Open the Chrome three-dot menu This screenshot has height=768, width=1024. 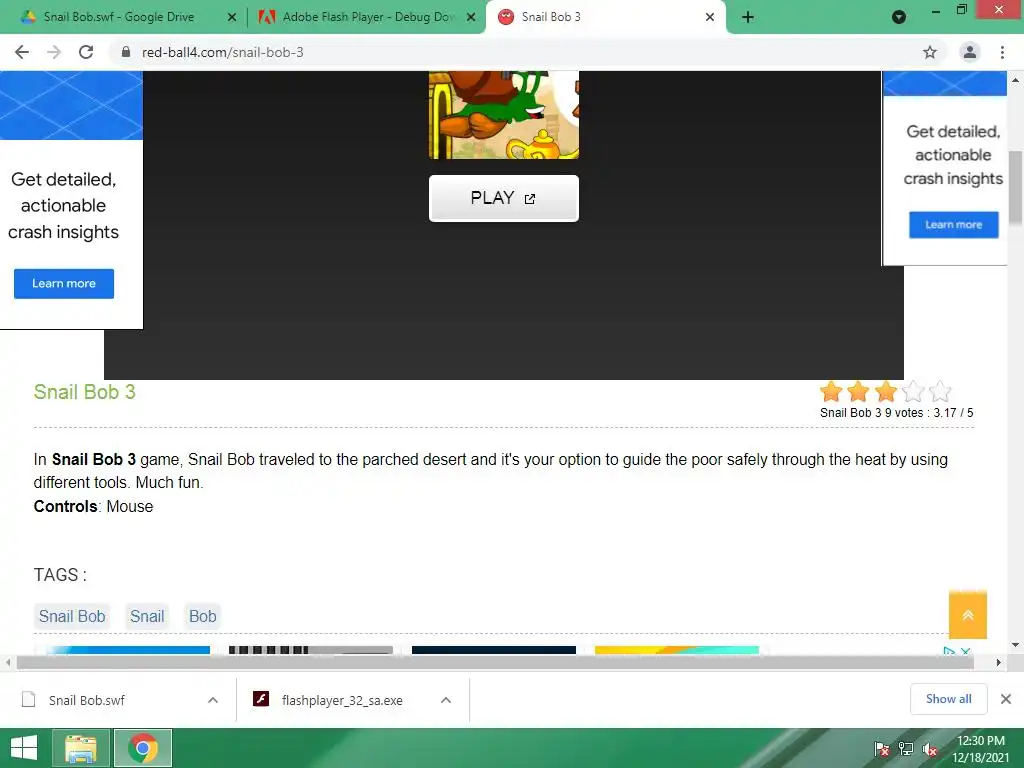coord(1002,52)
